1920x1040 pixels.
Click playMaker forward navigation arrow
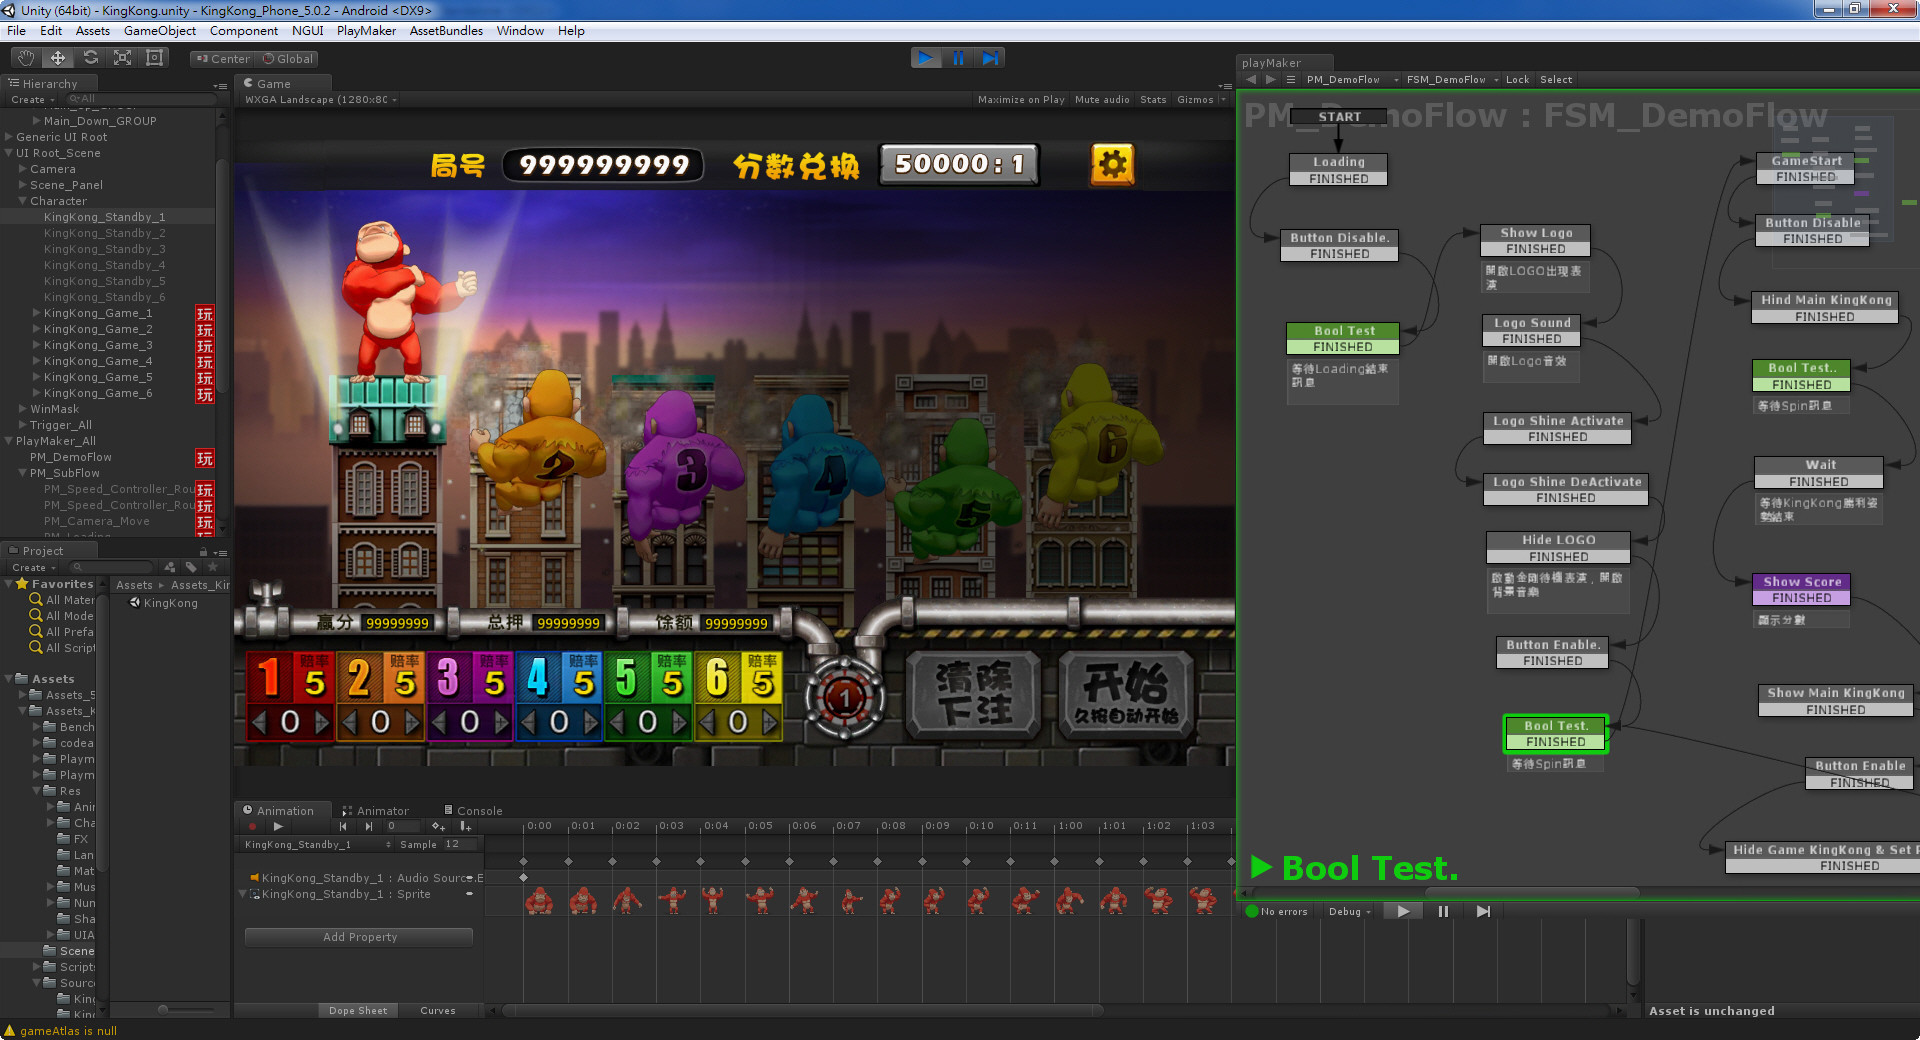1270,79
